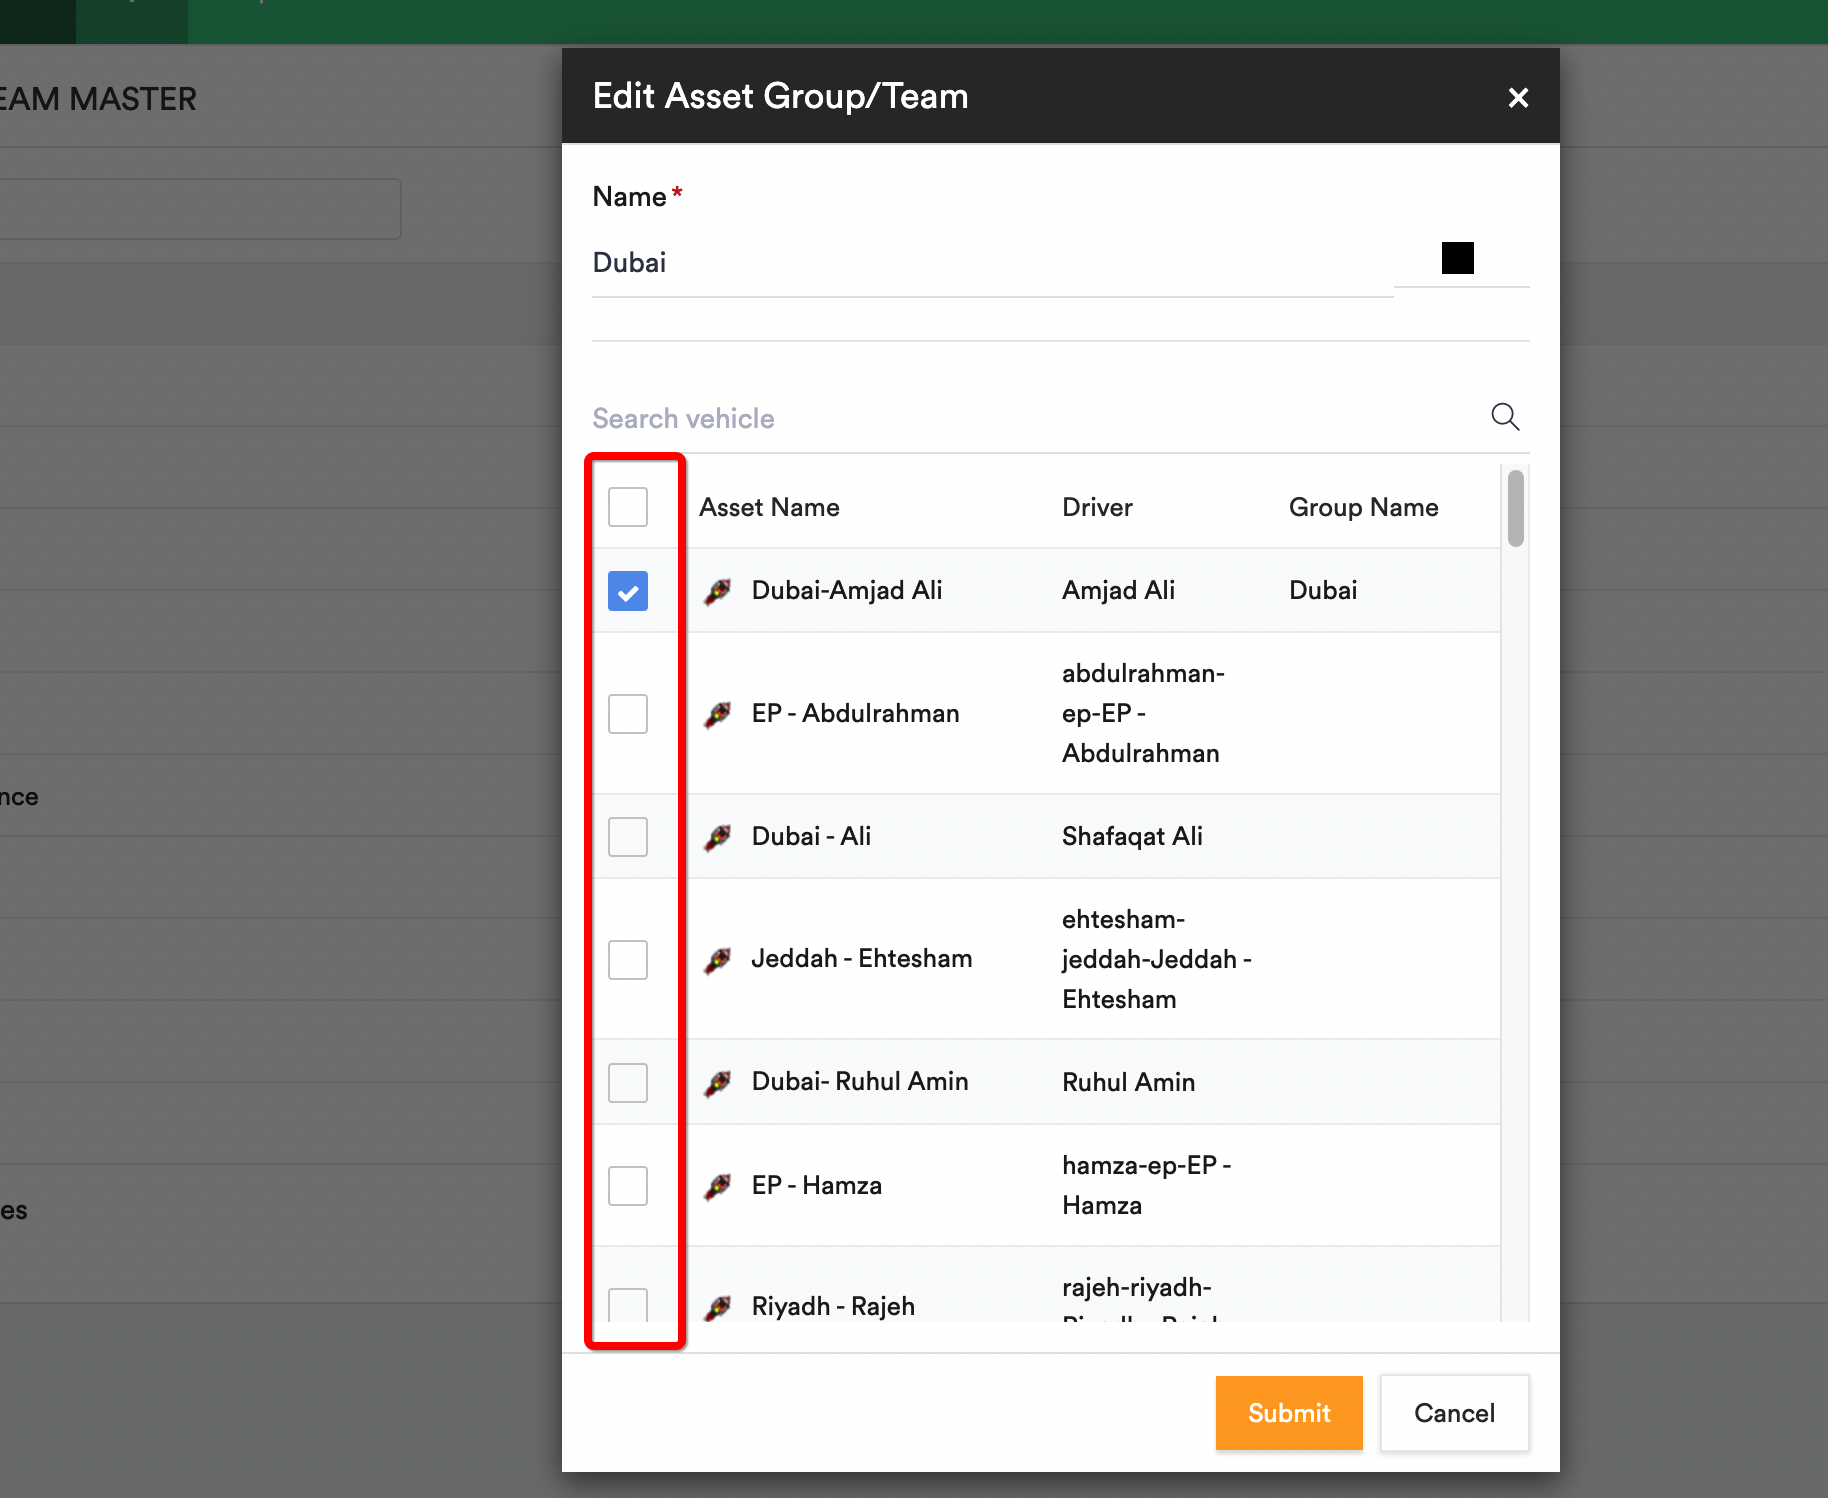Click the Driver column header
1828x1498 pixels.
pos(1097,507)
